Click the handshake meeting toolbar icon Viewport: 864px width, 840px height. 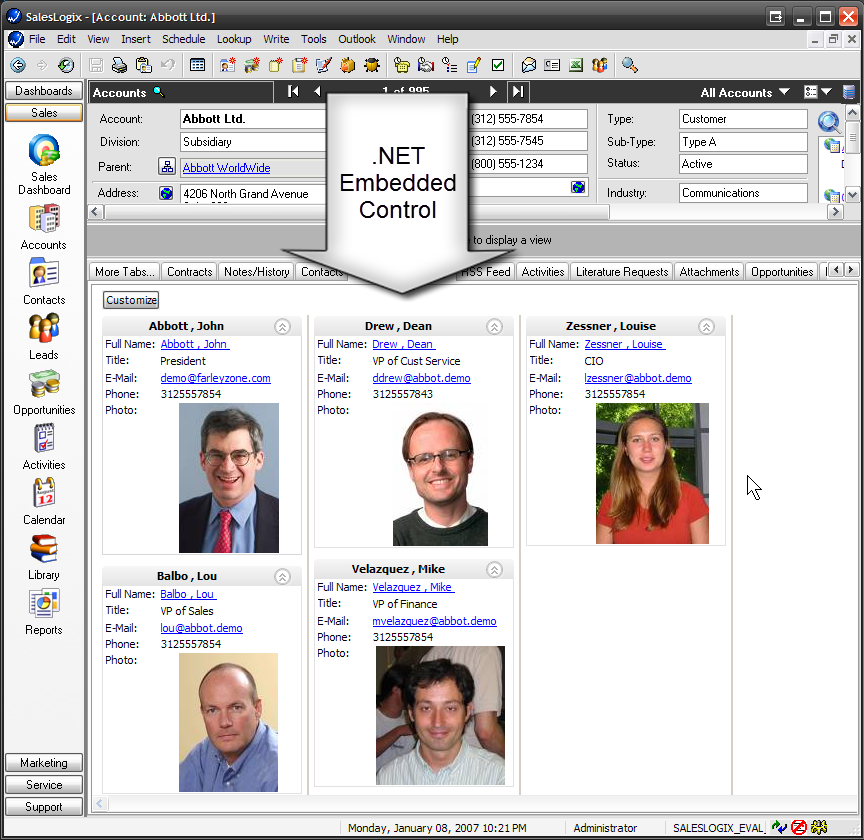[425, 65]
